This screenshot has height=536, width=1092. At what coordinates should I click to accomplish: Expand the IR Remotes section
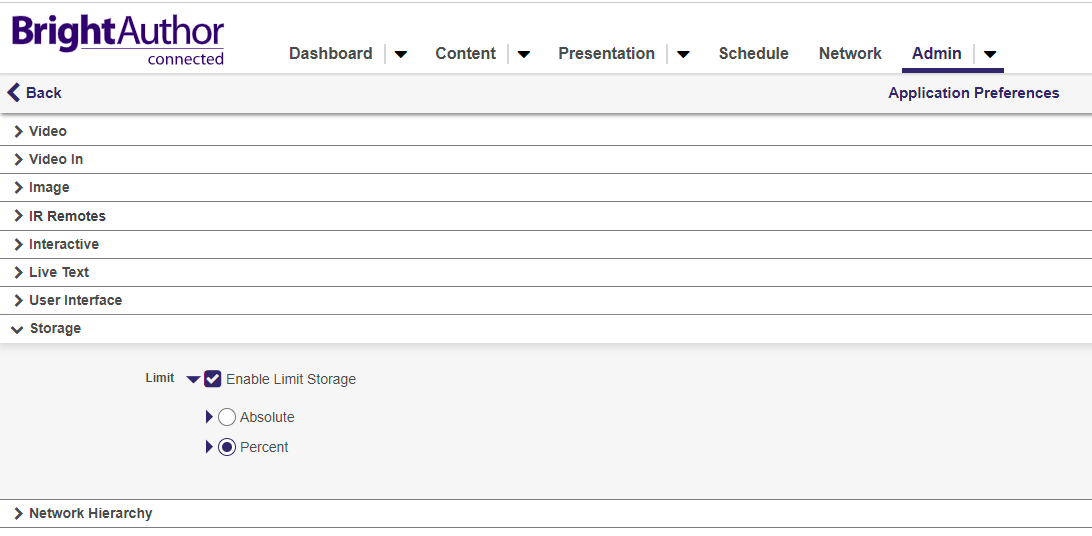tap(66, 216)
